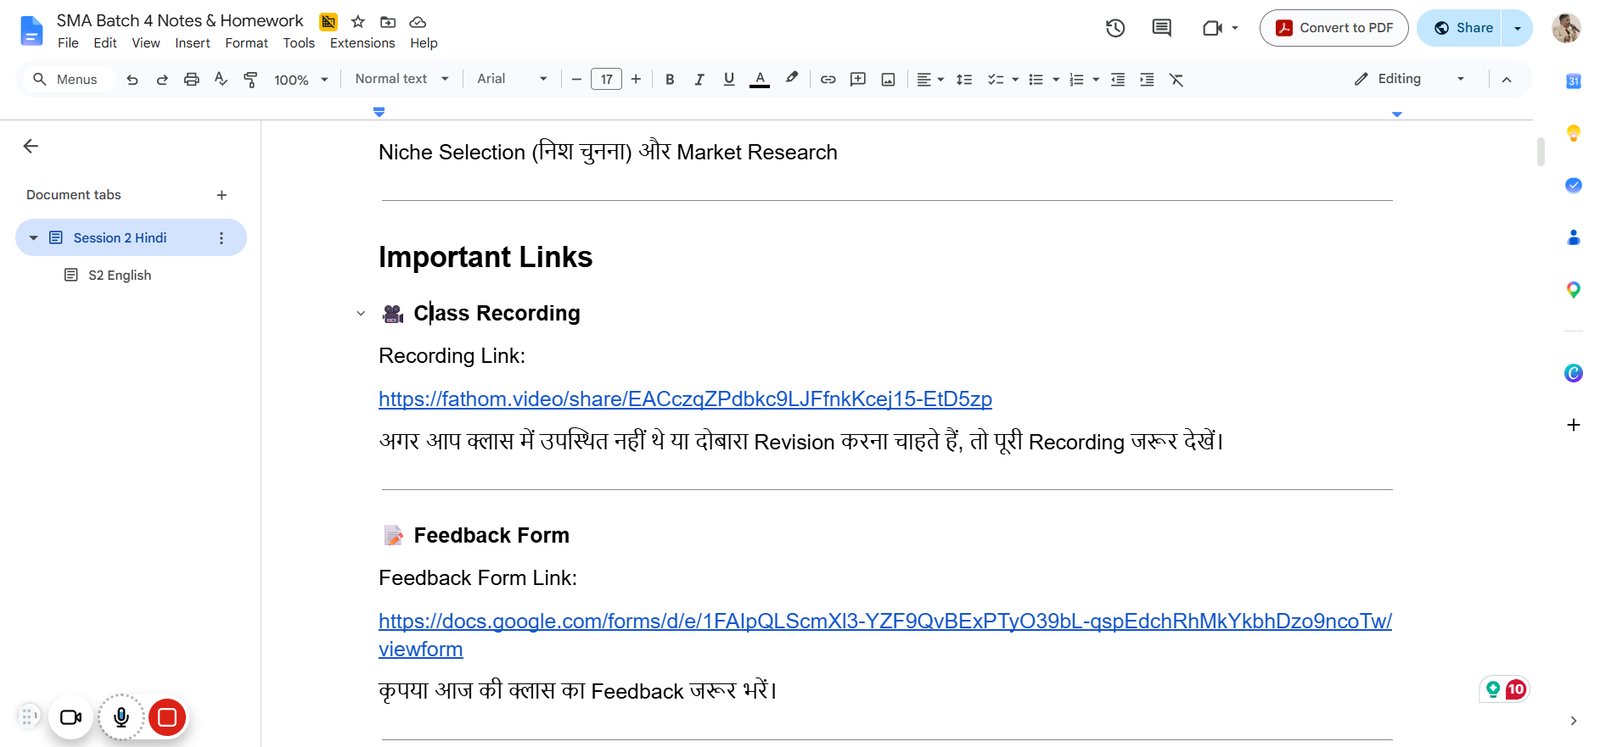Open version history clock icon
Image resolution: width=1600 pixels, height=747 pixels.
click(1115, 28)
